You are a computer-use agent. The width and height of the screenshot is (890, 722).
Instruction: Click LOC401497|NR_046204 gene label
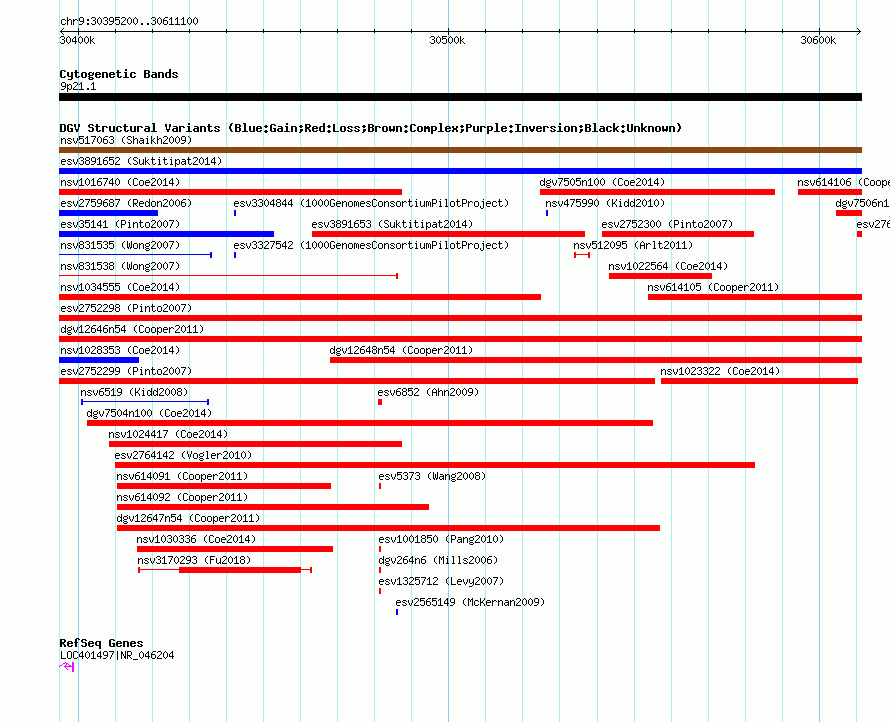coord(117,655)
